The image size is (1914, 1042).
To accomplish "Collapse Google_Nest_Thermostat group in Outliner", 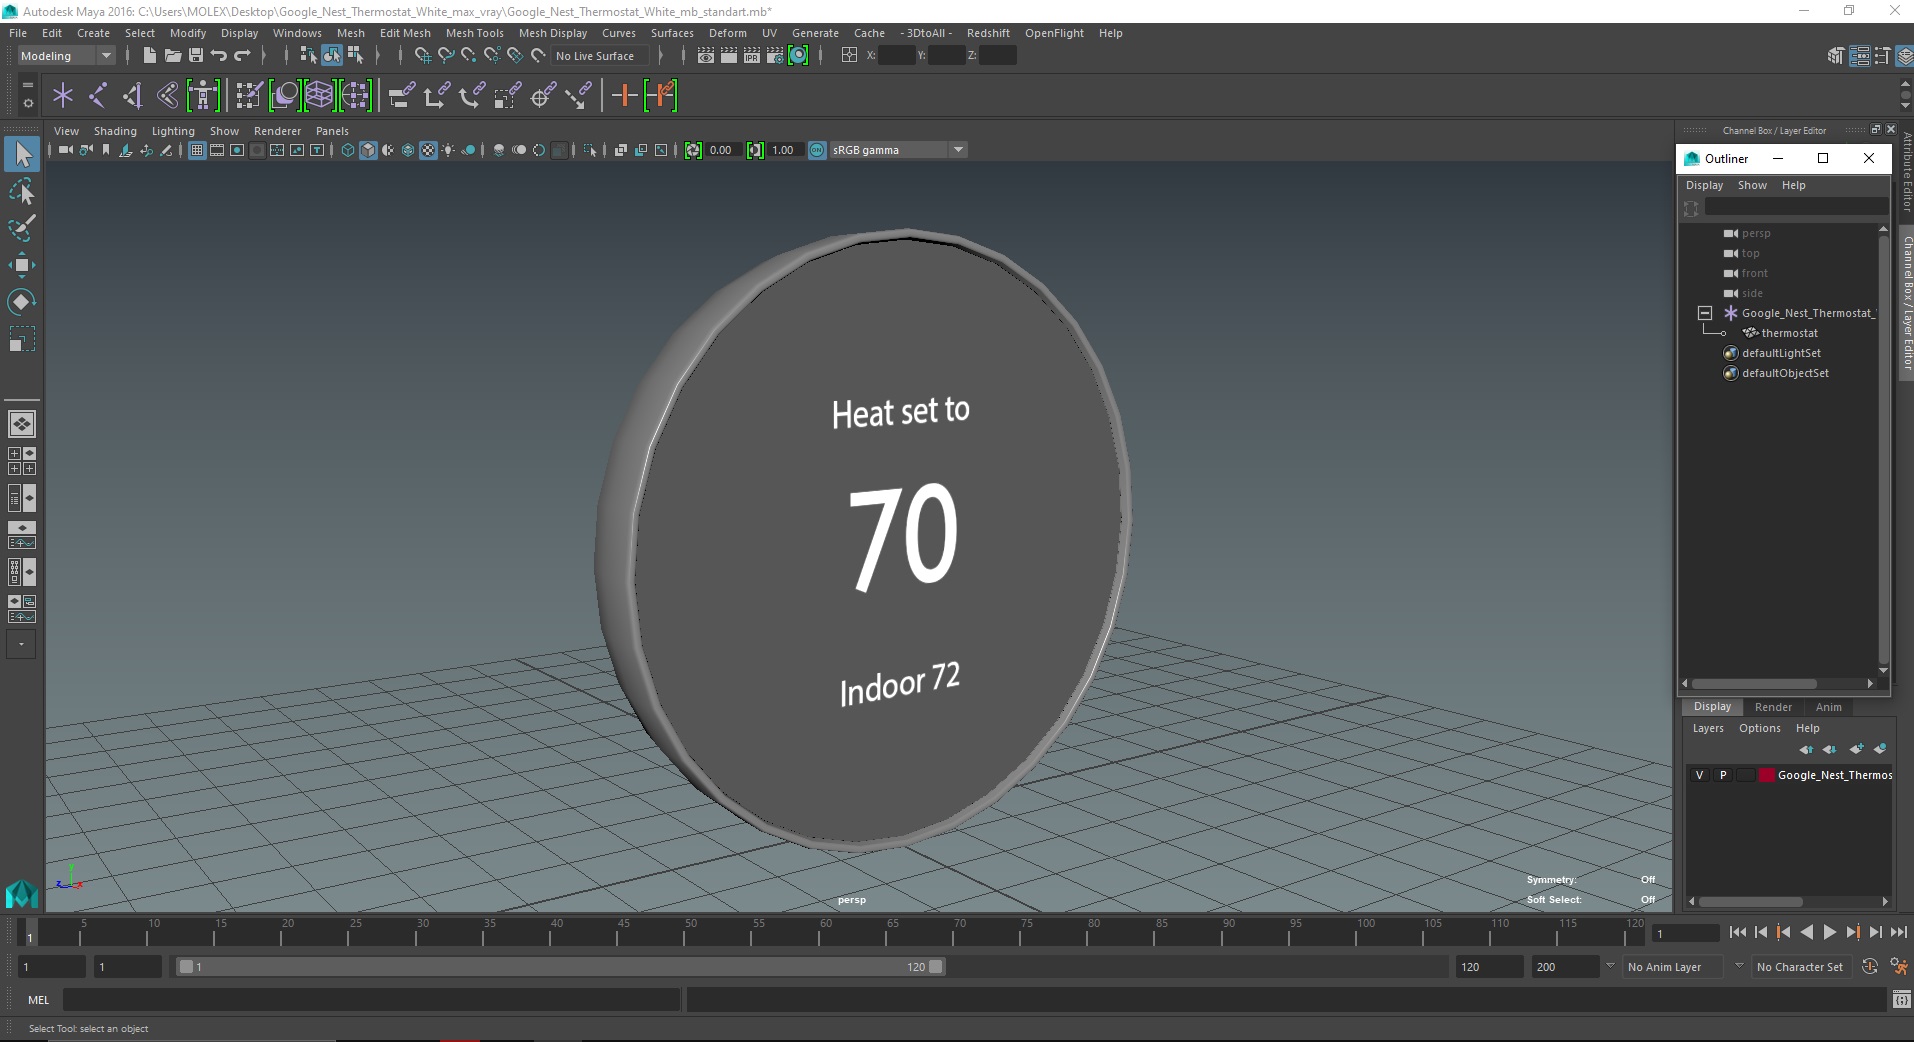I will coord(1705,313).
